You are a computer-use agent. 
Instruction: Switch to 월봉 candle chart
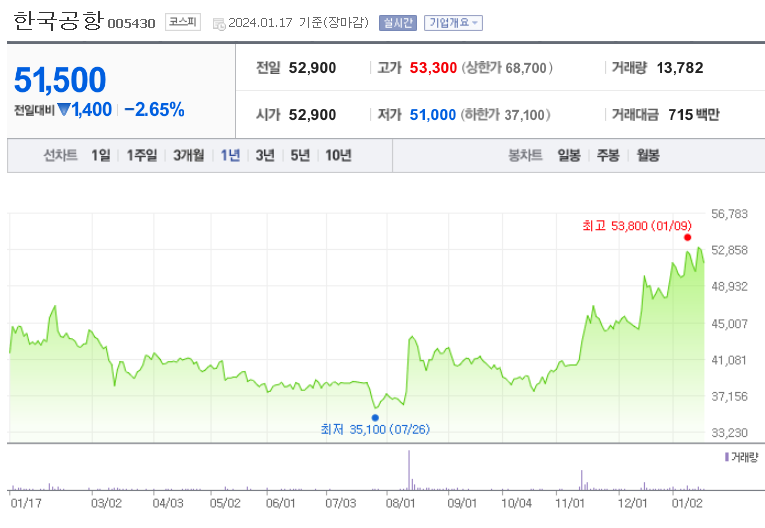pos(648,156)
